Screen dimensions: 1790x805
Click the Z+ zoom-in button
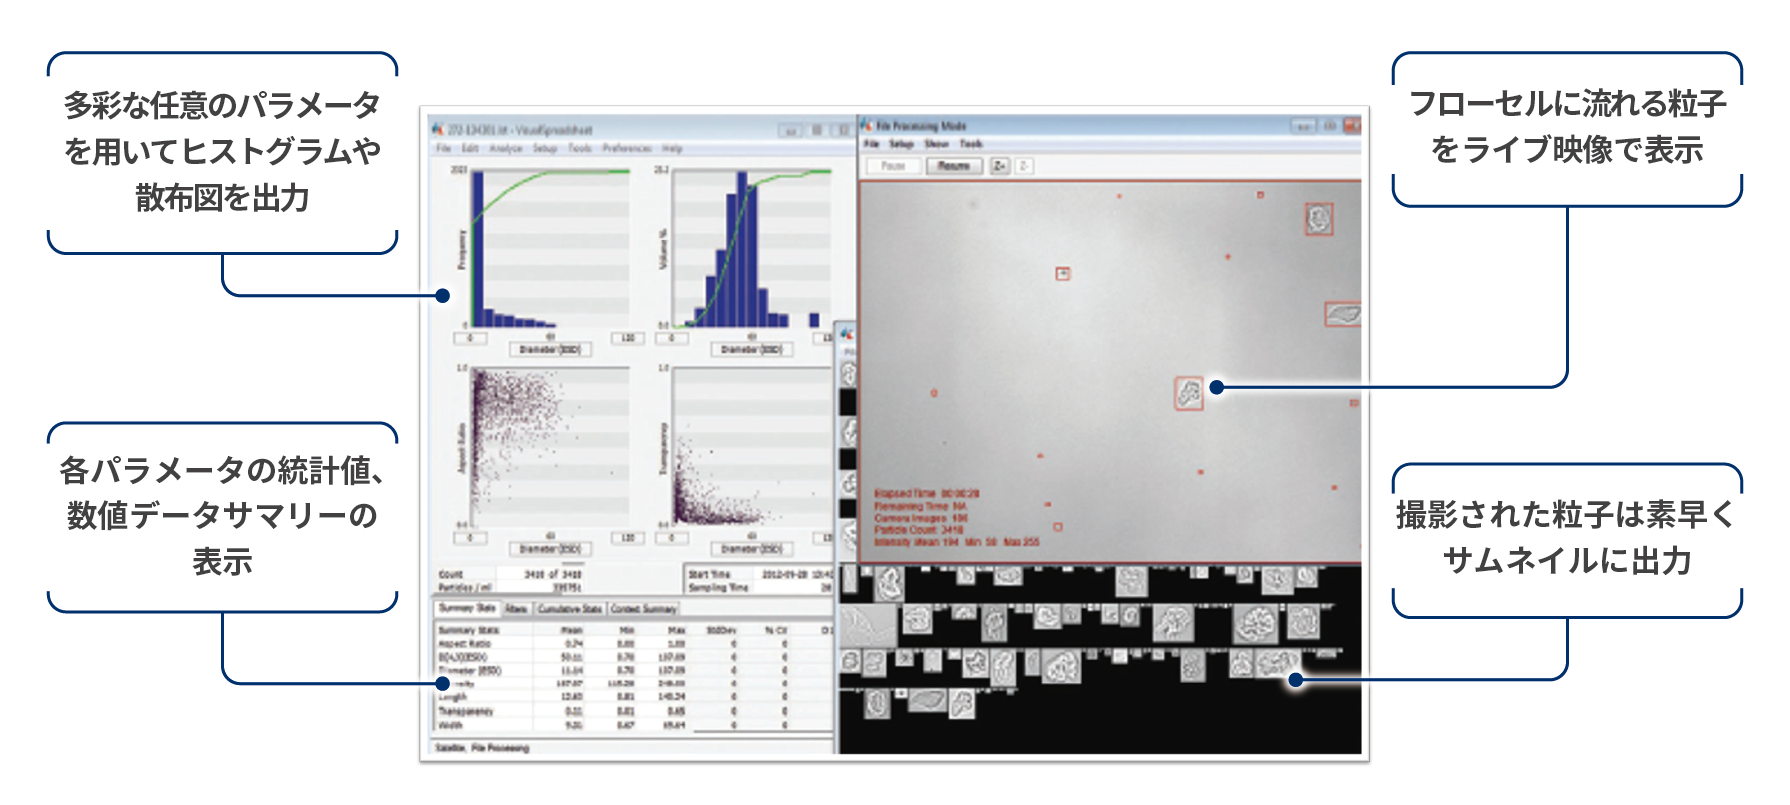999,166
